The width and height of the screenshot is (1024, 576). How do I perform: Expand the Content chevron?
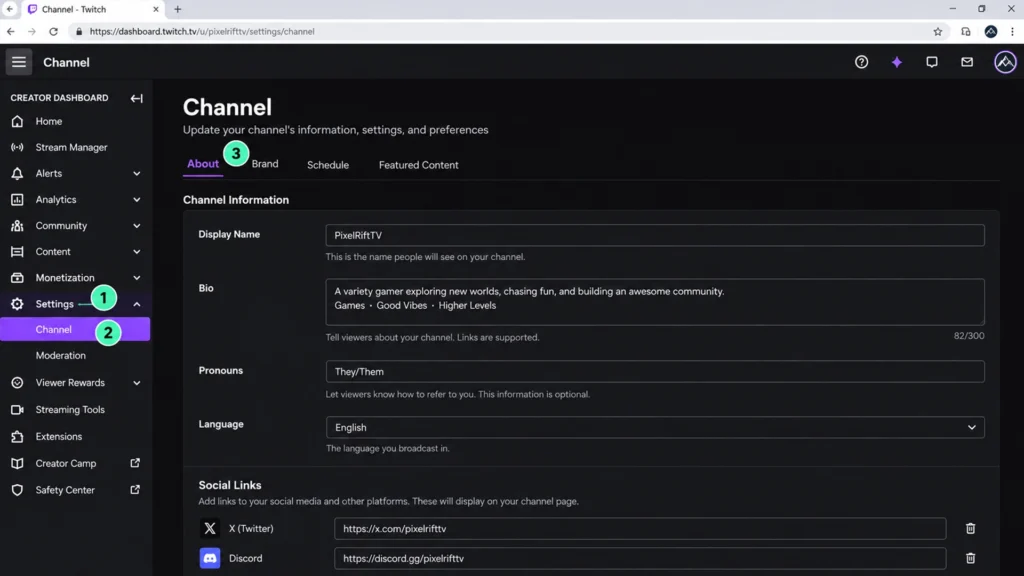tap(136, 252)
